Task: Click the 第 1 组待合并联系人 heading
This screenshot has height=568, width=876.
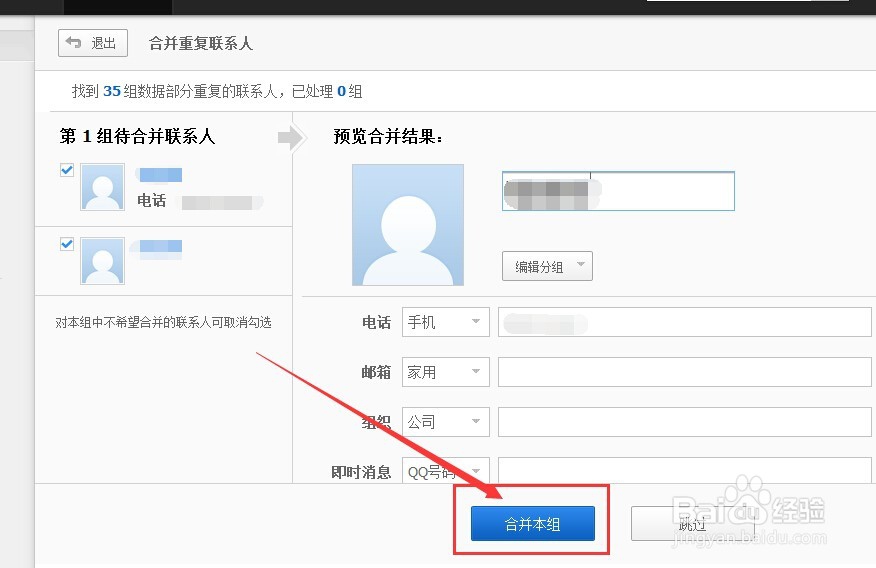Action: 137,136
